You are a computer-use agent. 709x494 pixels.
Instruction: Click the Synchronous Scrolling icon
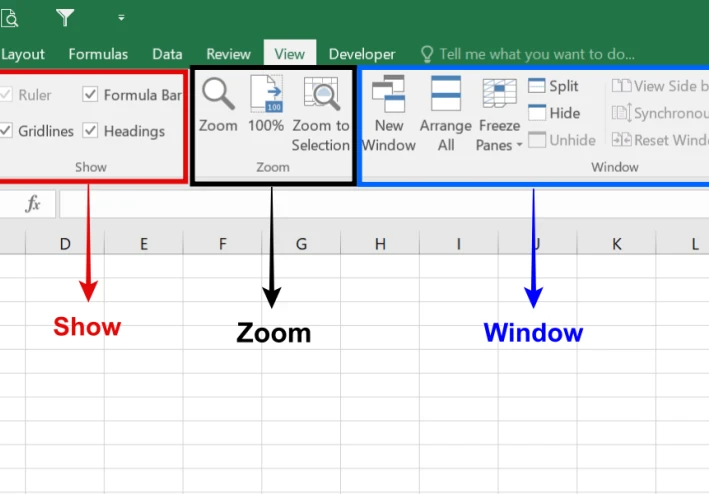(x=621, y=113)
